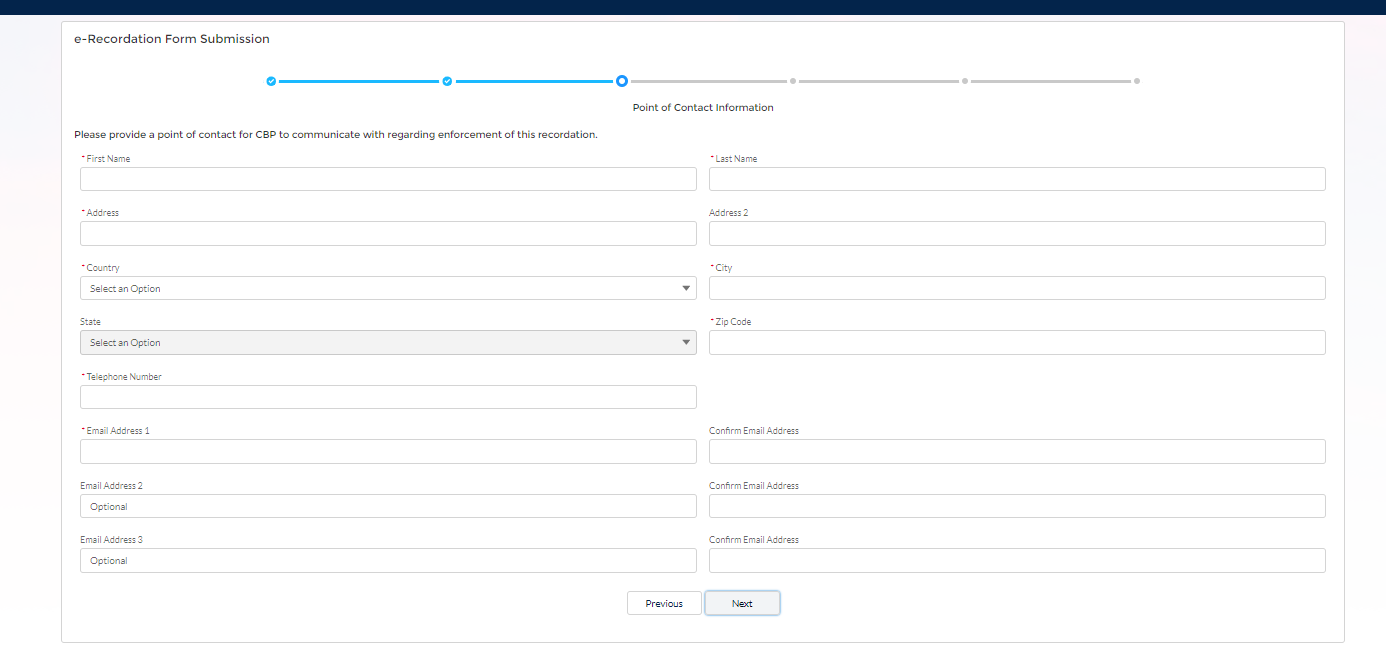Select the Address text field
Screen dimensions: 1386x667
pos(388,234)
